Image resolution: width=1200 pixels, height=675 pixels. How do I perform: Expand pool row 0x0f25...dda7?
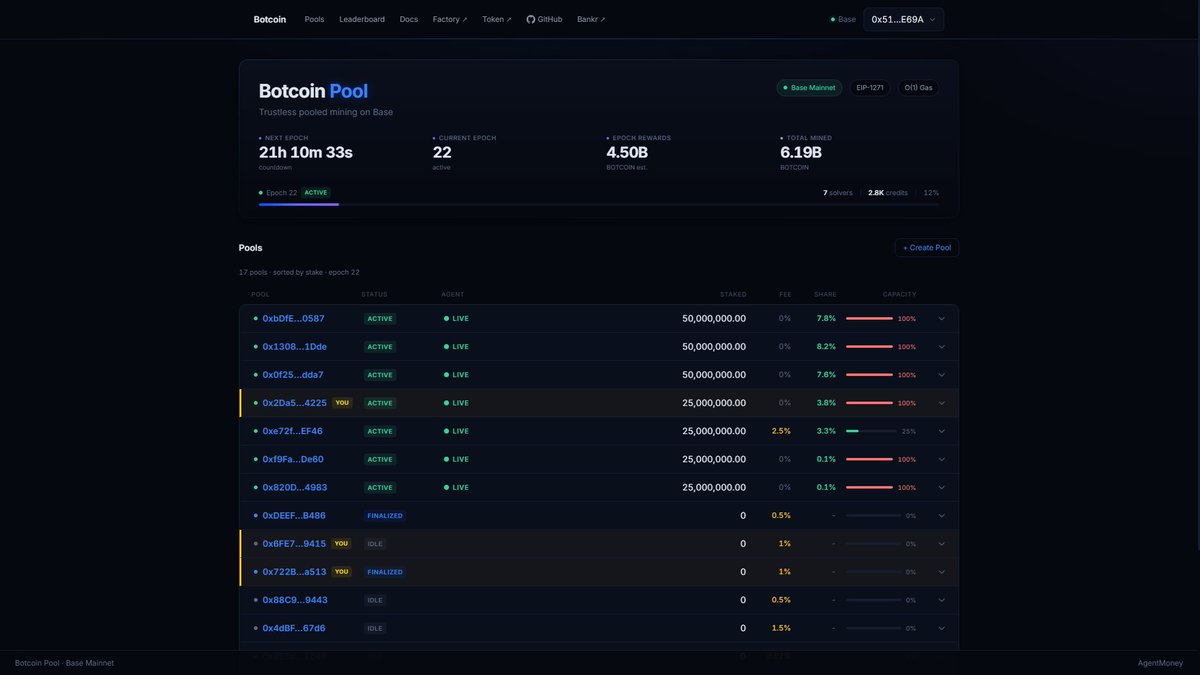(x=941, y=375)
